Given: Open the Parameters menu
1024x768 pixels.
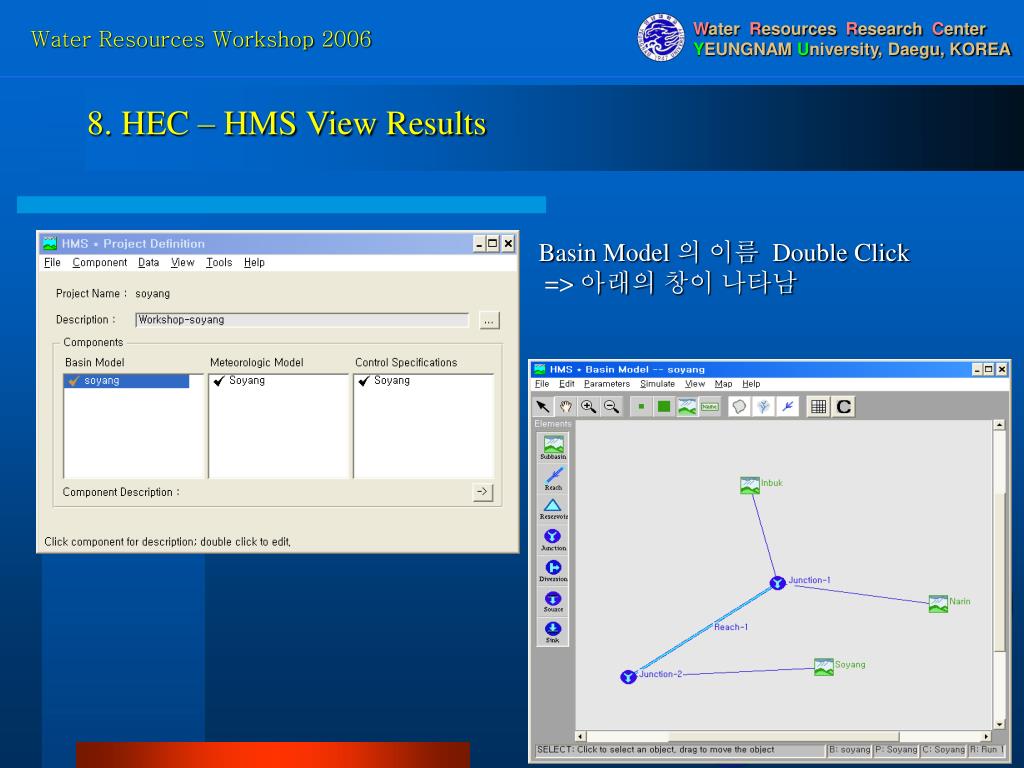Looking at the screenshot, I should coord(607,384).
